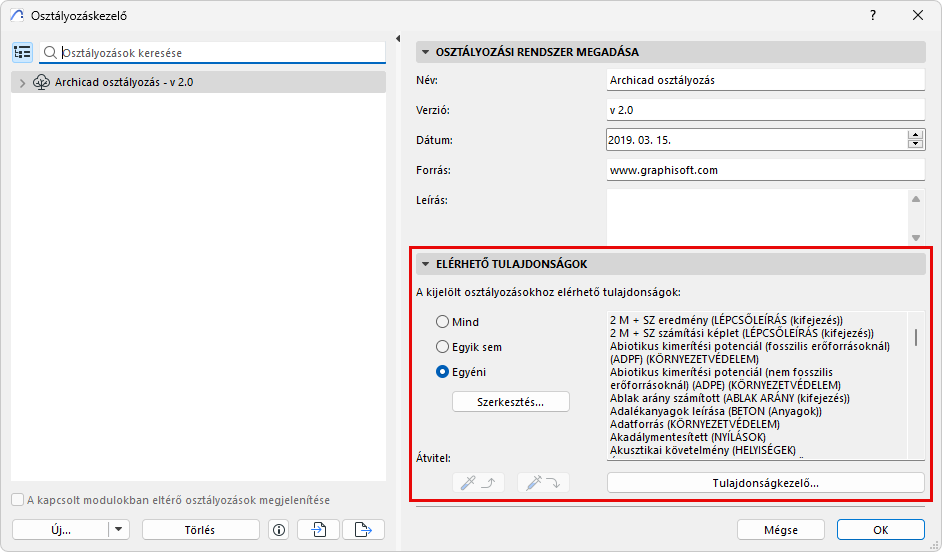942x552 pixels.
Task: Click '2 M + SZ számítási képlet' line
Action: tap(741, 333)
